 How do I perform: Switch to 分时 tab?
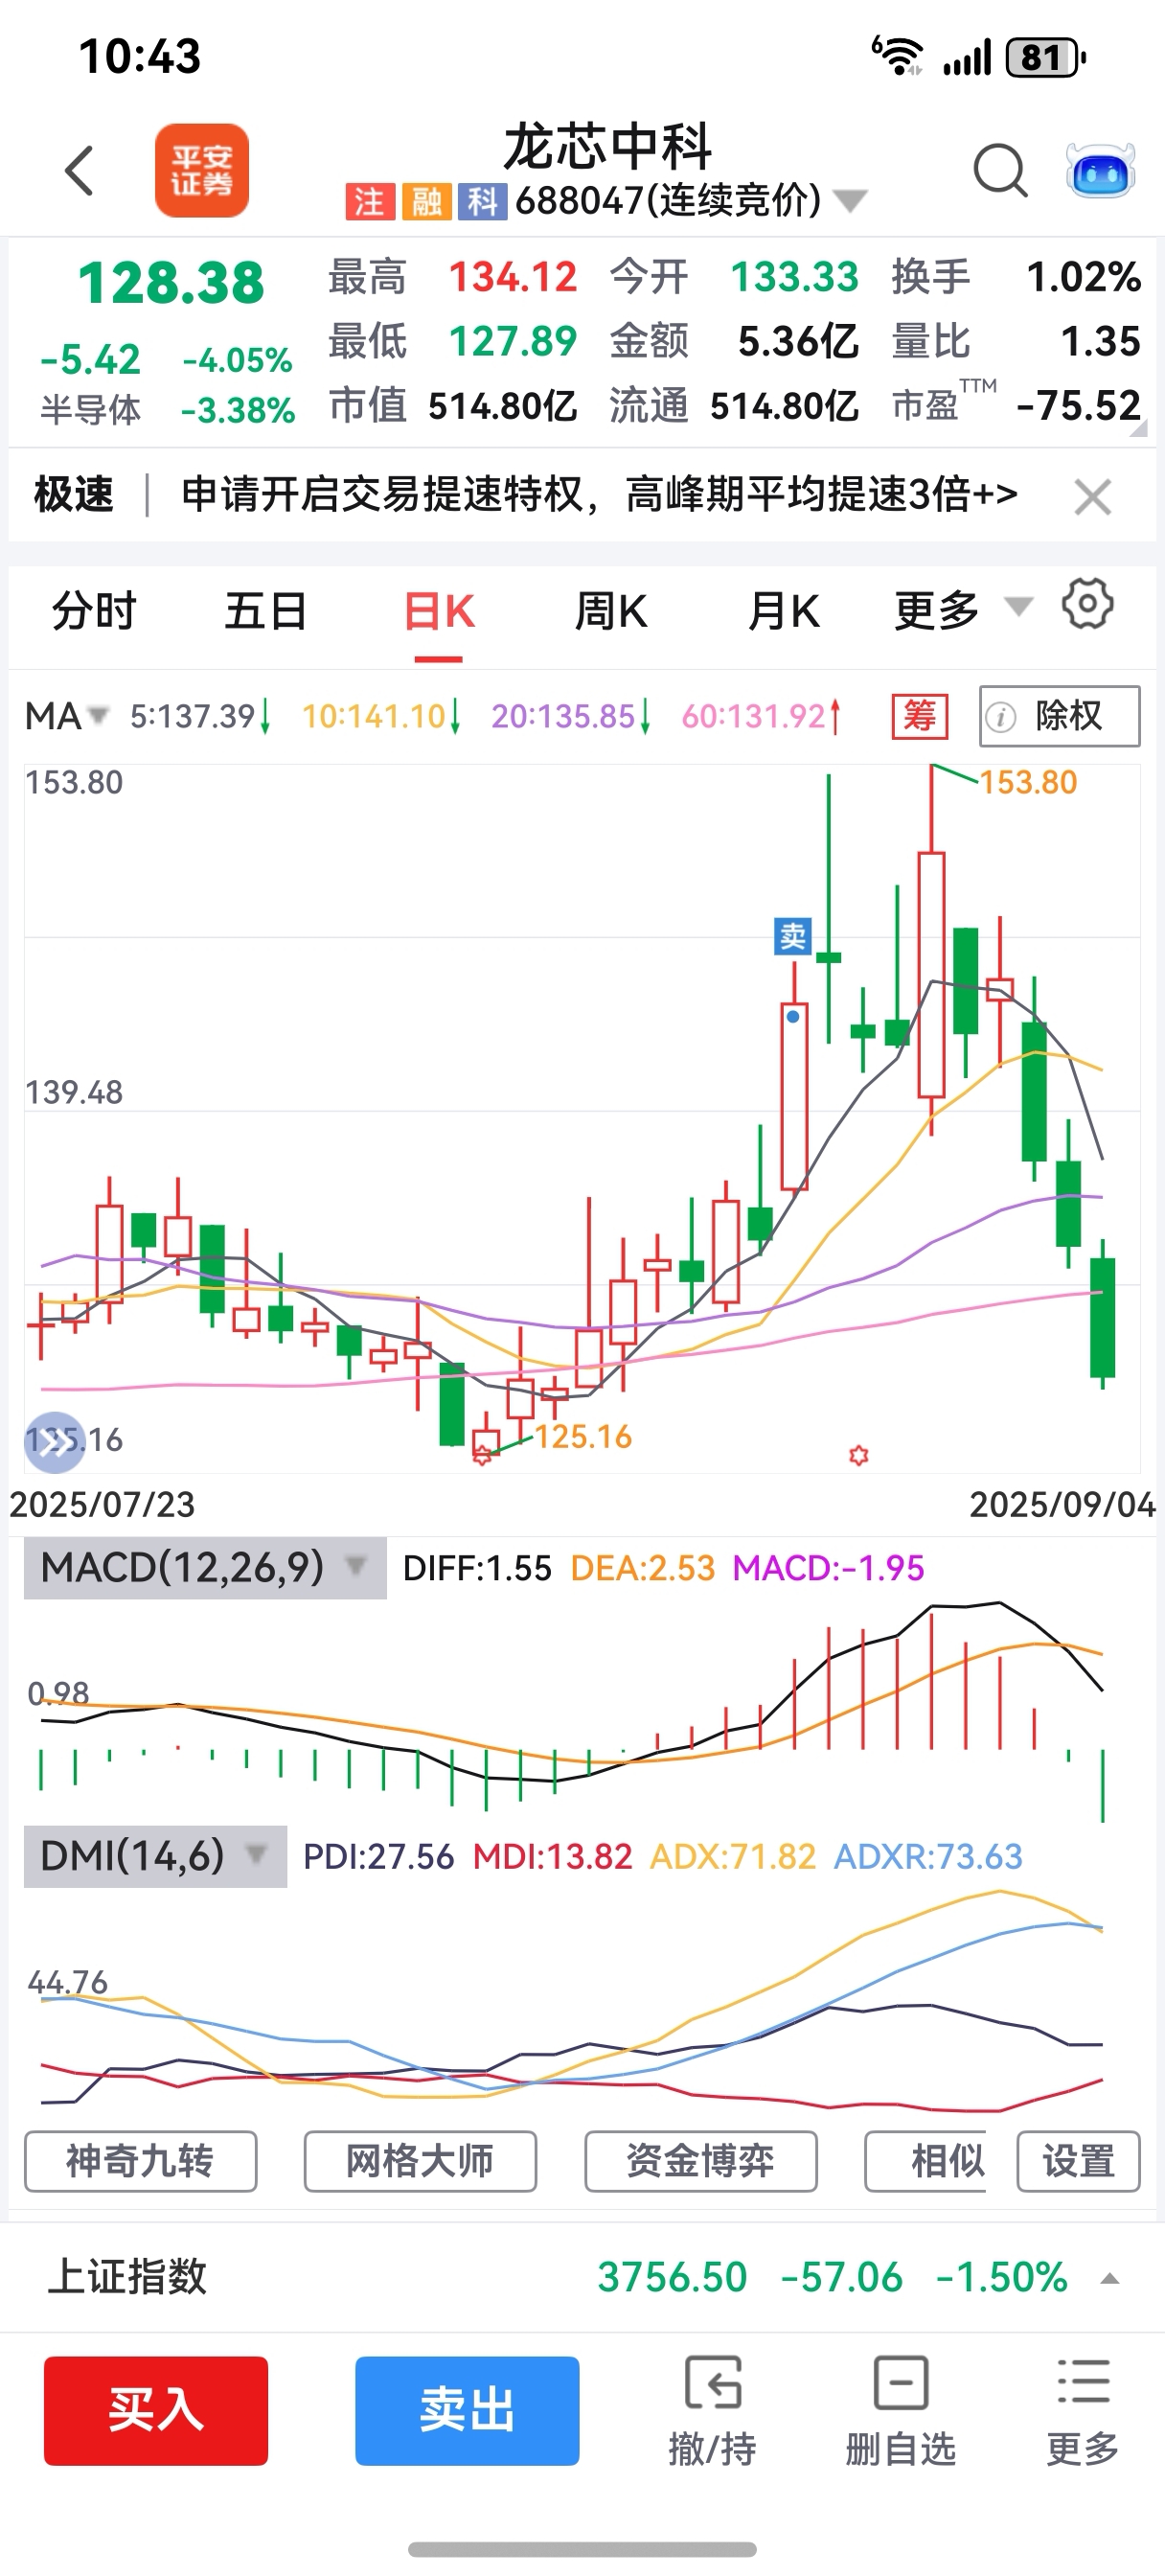(94, 610)
